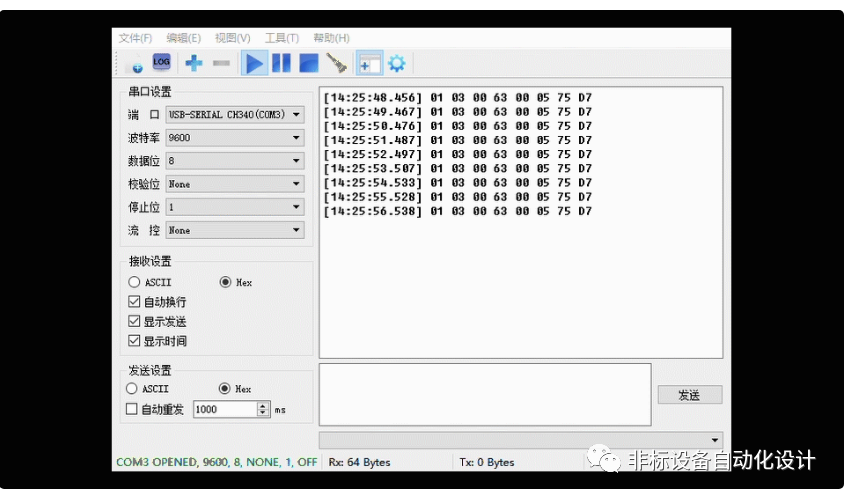
Task: Open the 帮助(H) menu
Action: tap(332, 38)
